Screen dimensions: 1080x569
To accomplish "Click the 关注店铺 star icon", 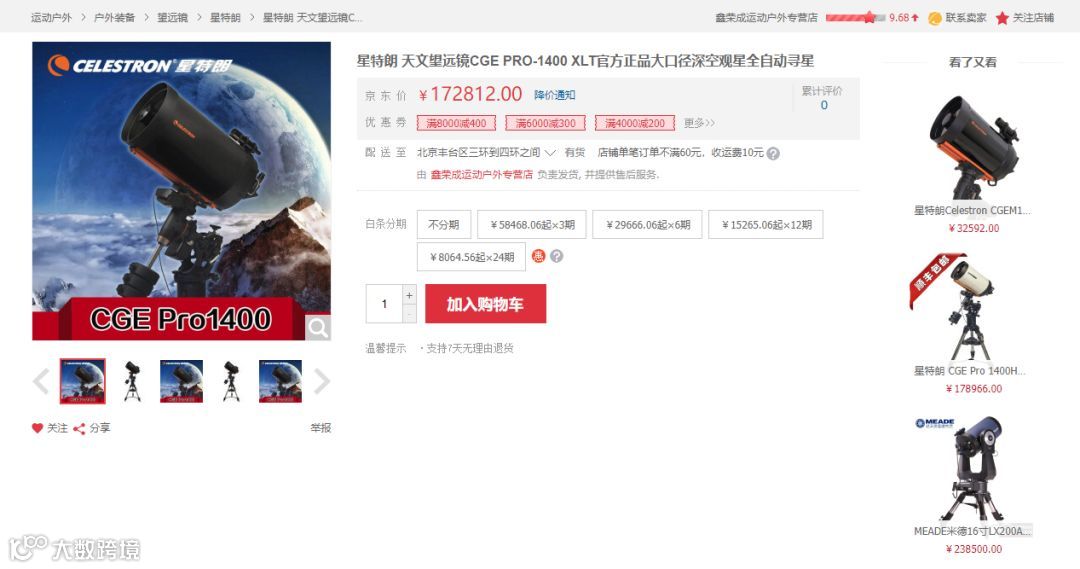I will click(1002, 18).
